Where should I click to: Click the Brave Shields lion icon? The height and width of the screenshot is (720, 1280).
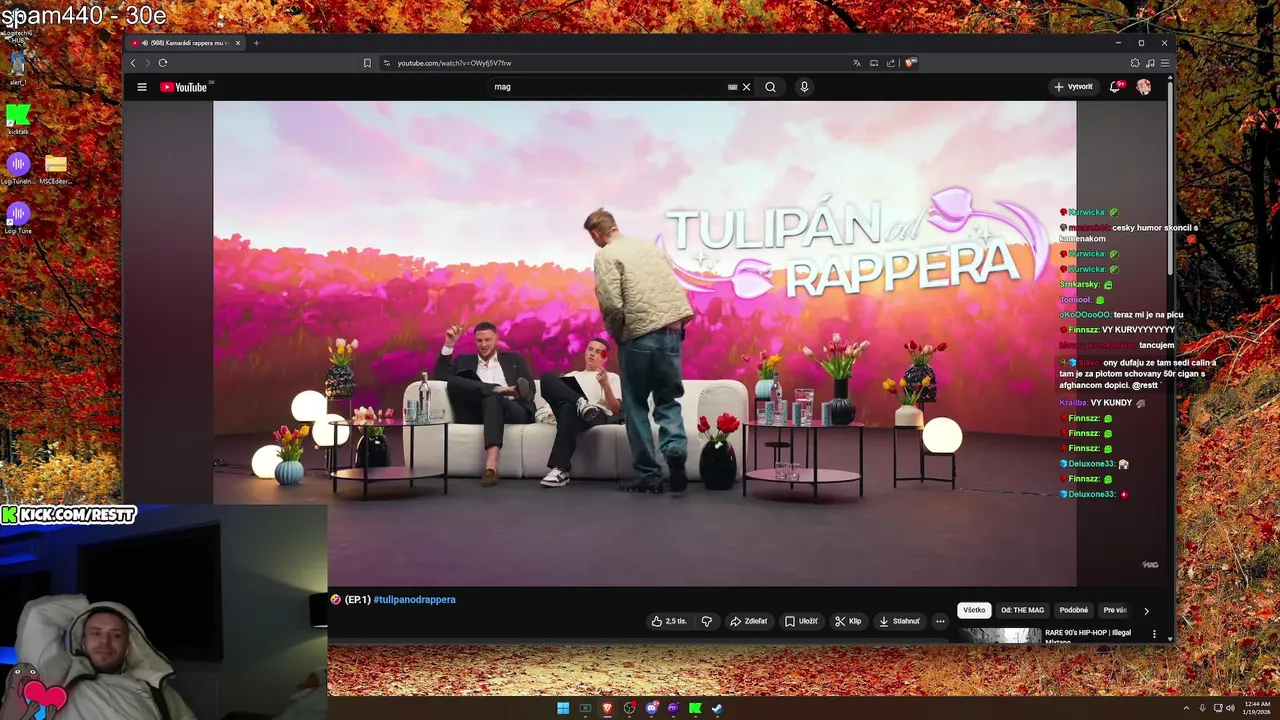click(x=910, y=63)
